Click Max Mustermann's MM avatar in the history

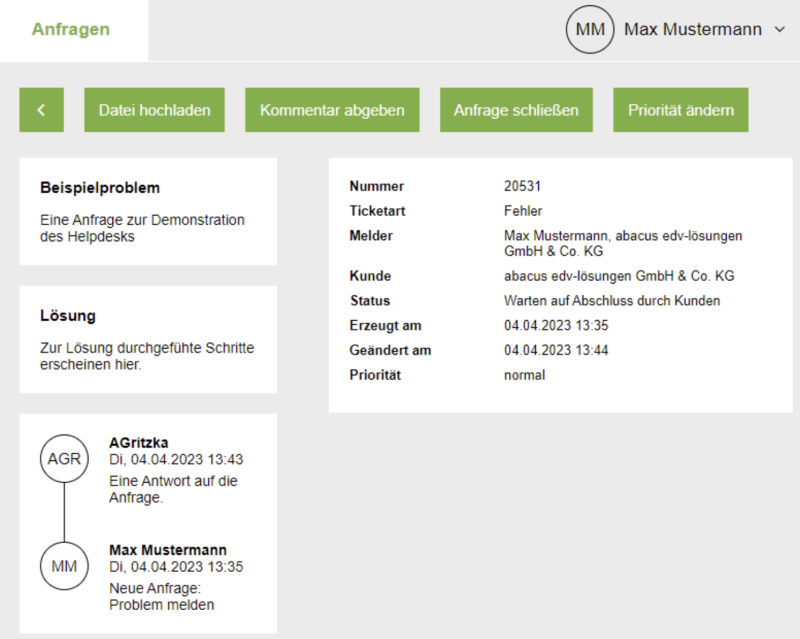click(x=63, y=566)
